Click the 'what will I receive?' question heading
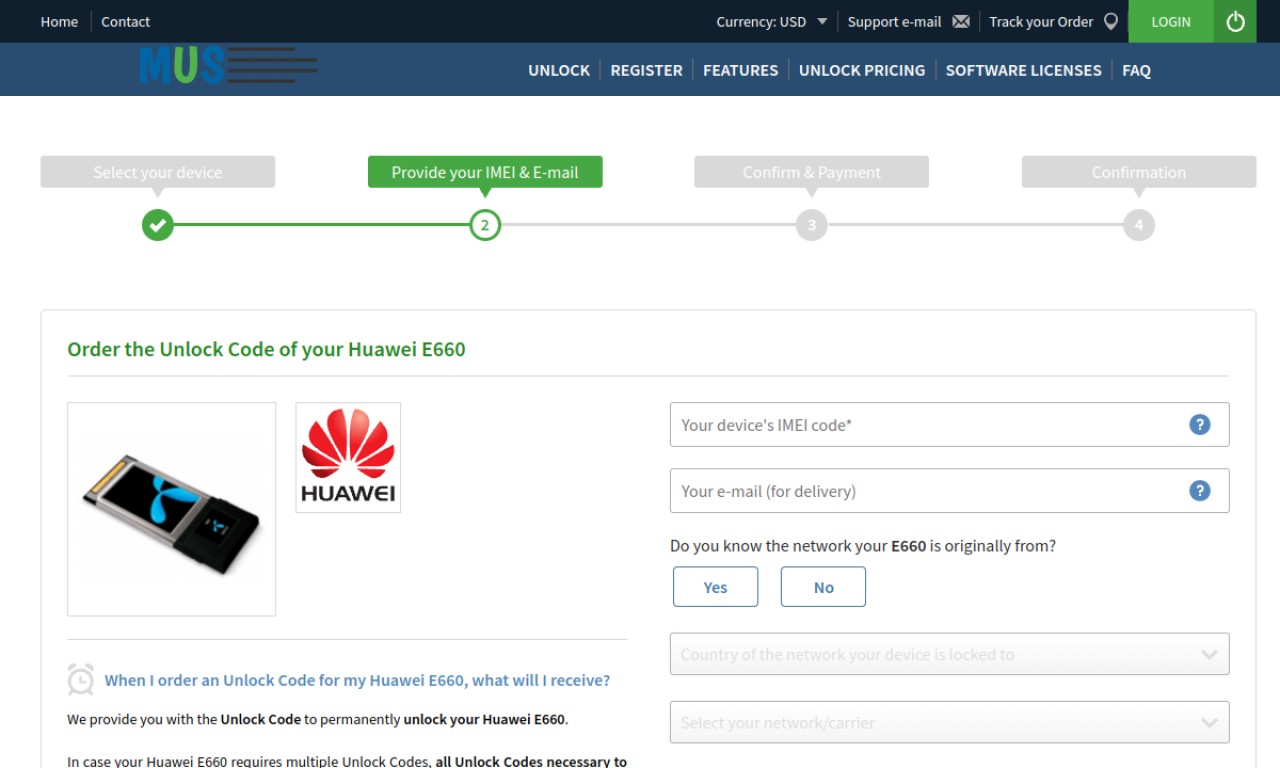Screen dimensions: 1280x768 [357, 680]
